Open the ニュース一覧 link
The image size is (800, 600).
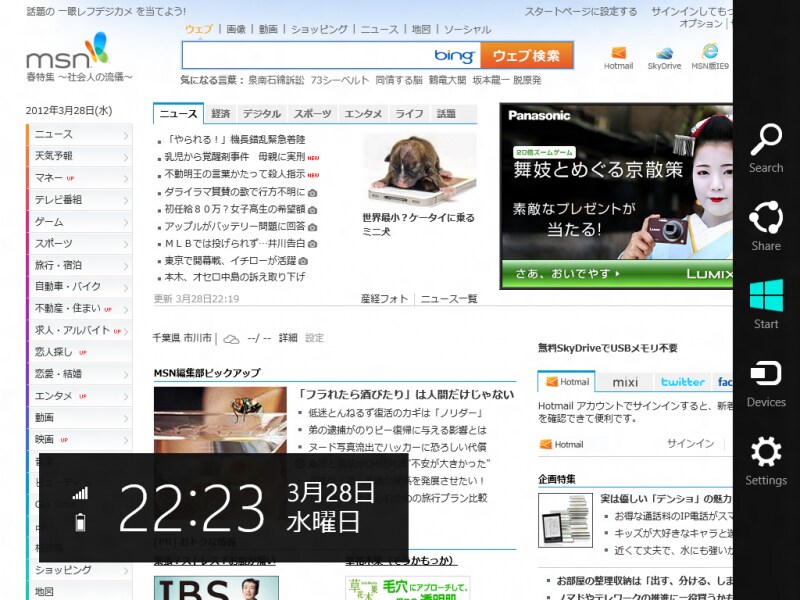(447, 297)
